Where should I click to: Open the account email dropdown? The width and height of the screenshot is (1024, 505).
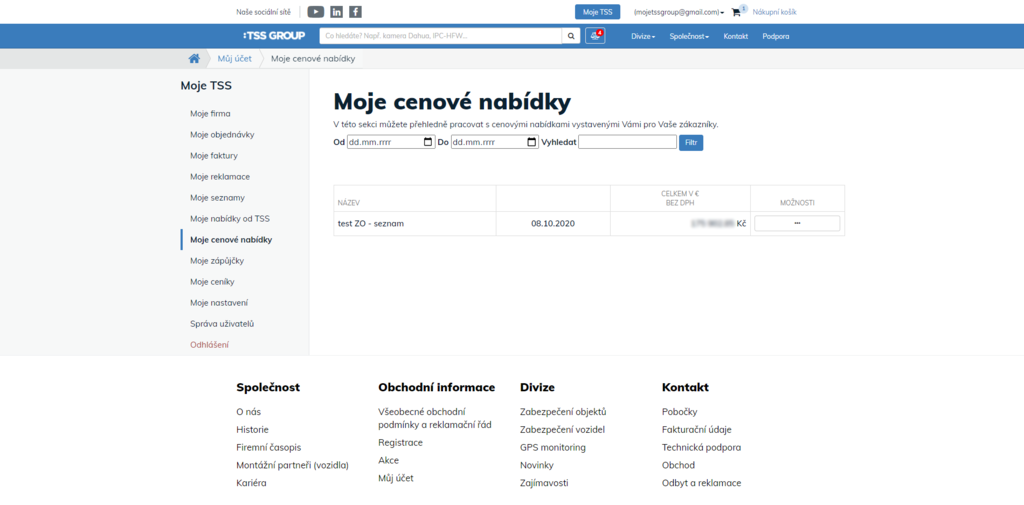(x=679, y=12)
